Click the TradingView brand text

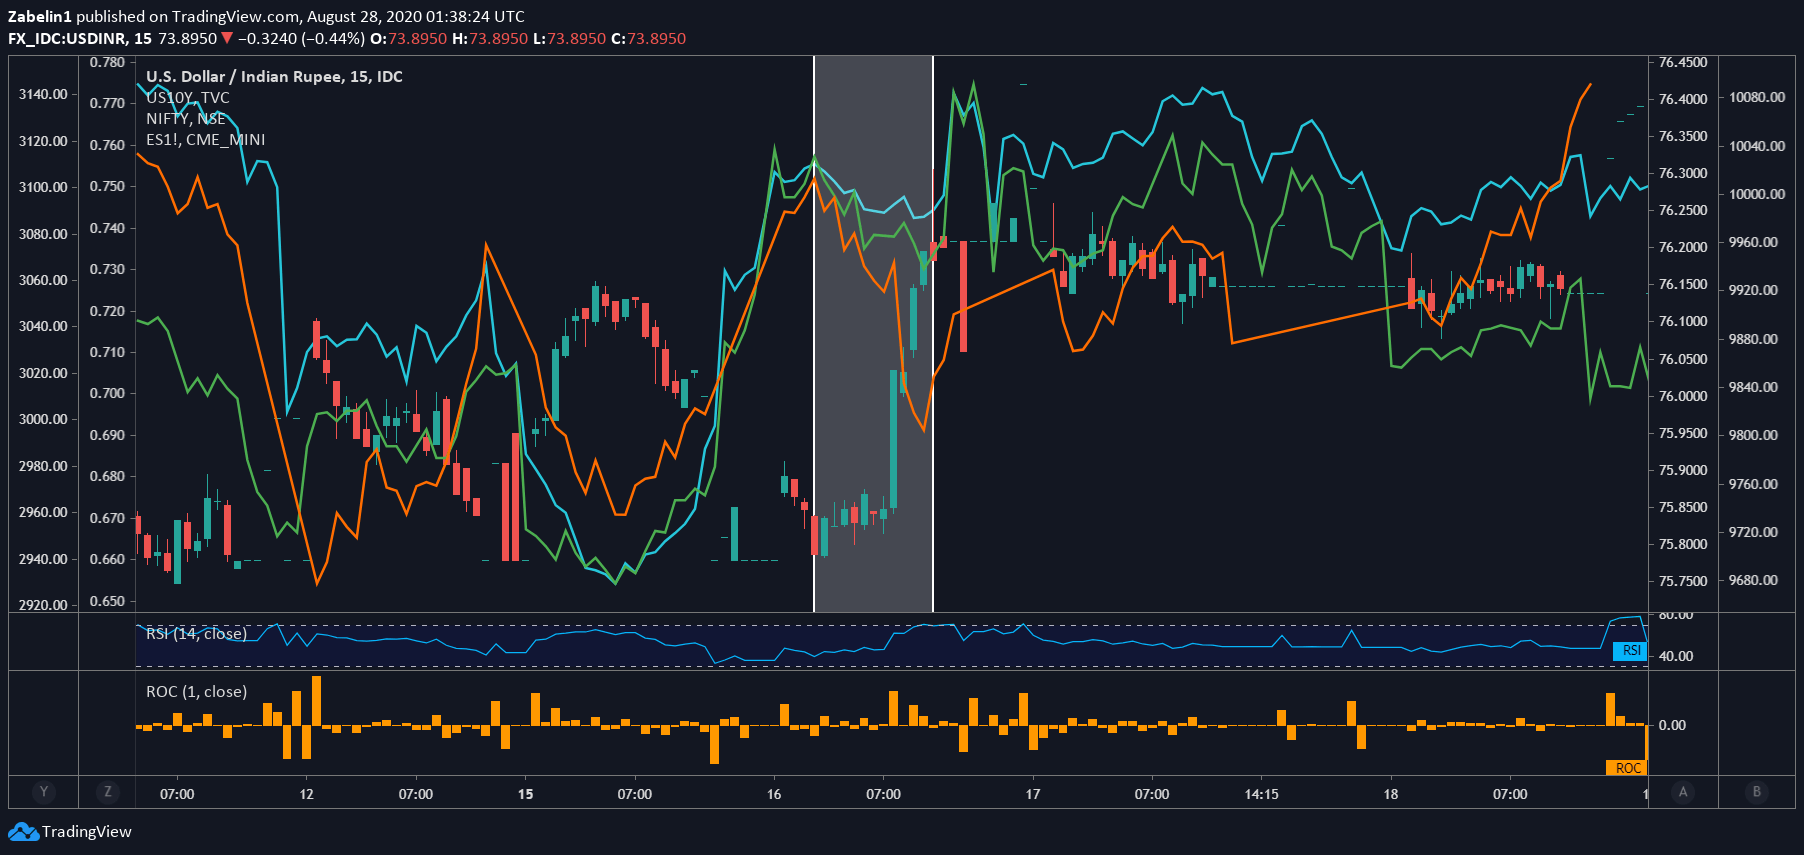pyautogui.click(x=87, y=832)
